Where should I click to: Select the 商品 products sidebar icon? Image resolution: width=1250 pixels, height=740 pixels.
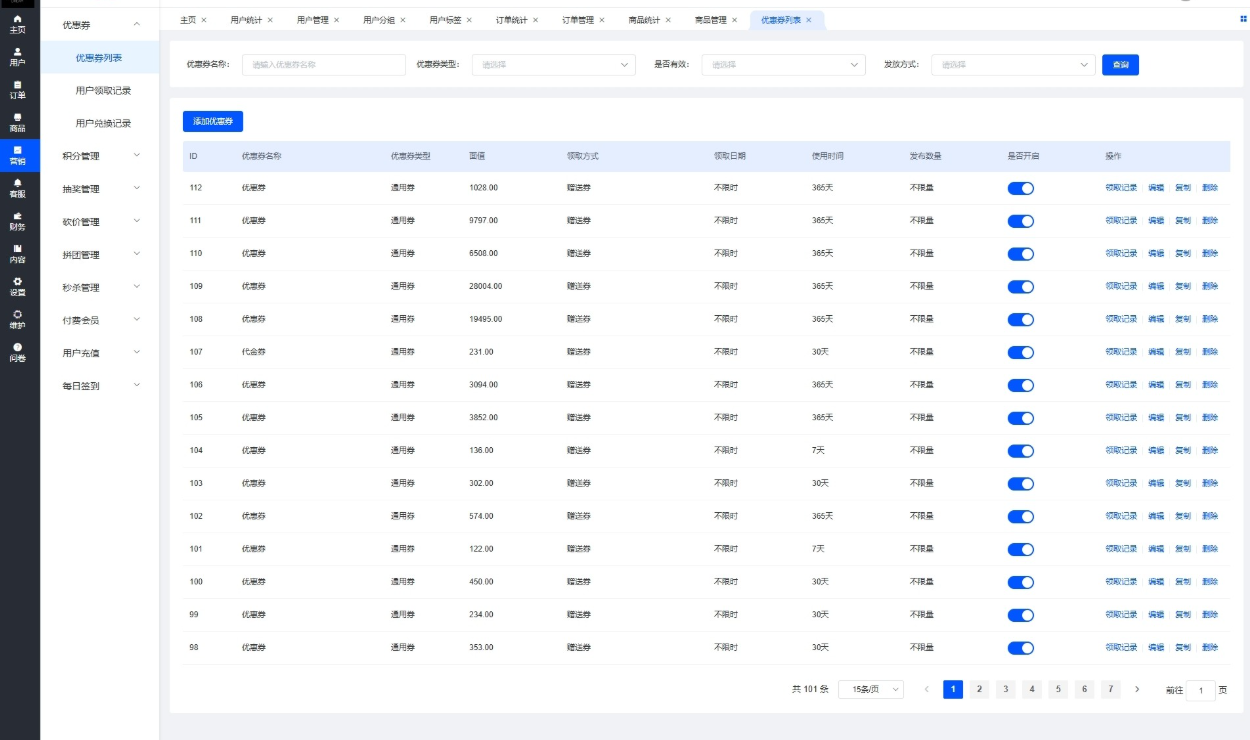tap(17, 123)
